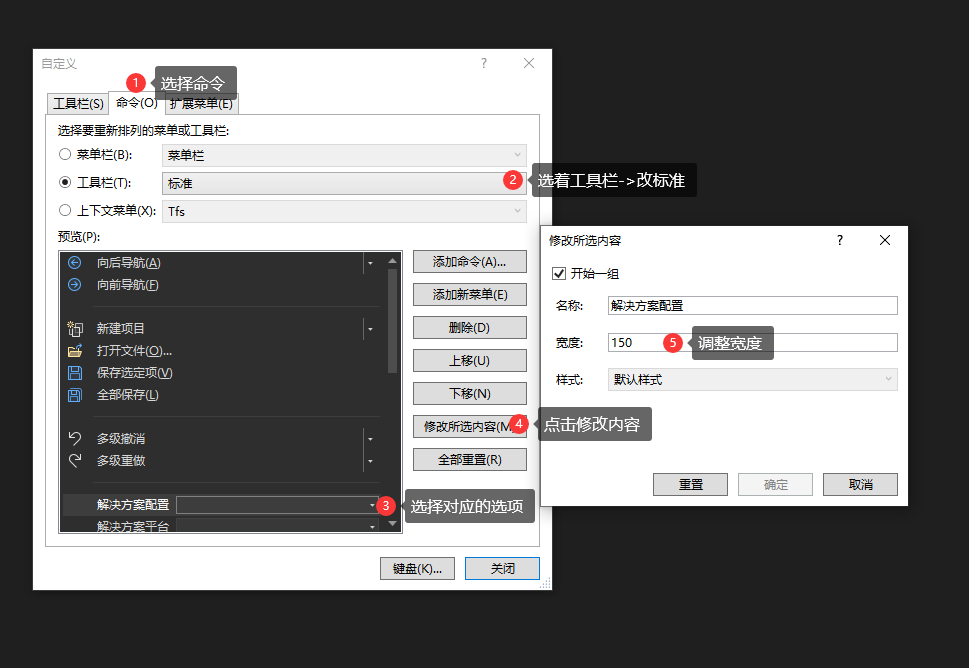Viewport: 969px width, 668px height.
Task: Click the preview list scroll up arrow
Action: tap(392, 261)
